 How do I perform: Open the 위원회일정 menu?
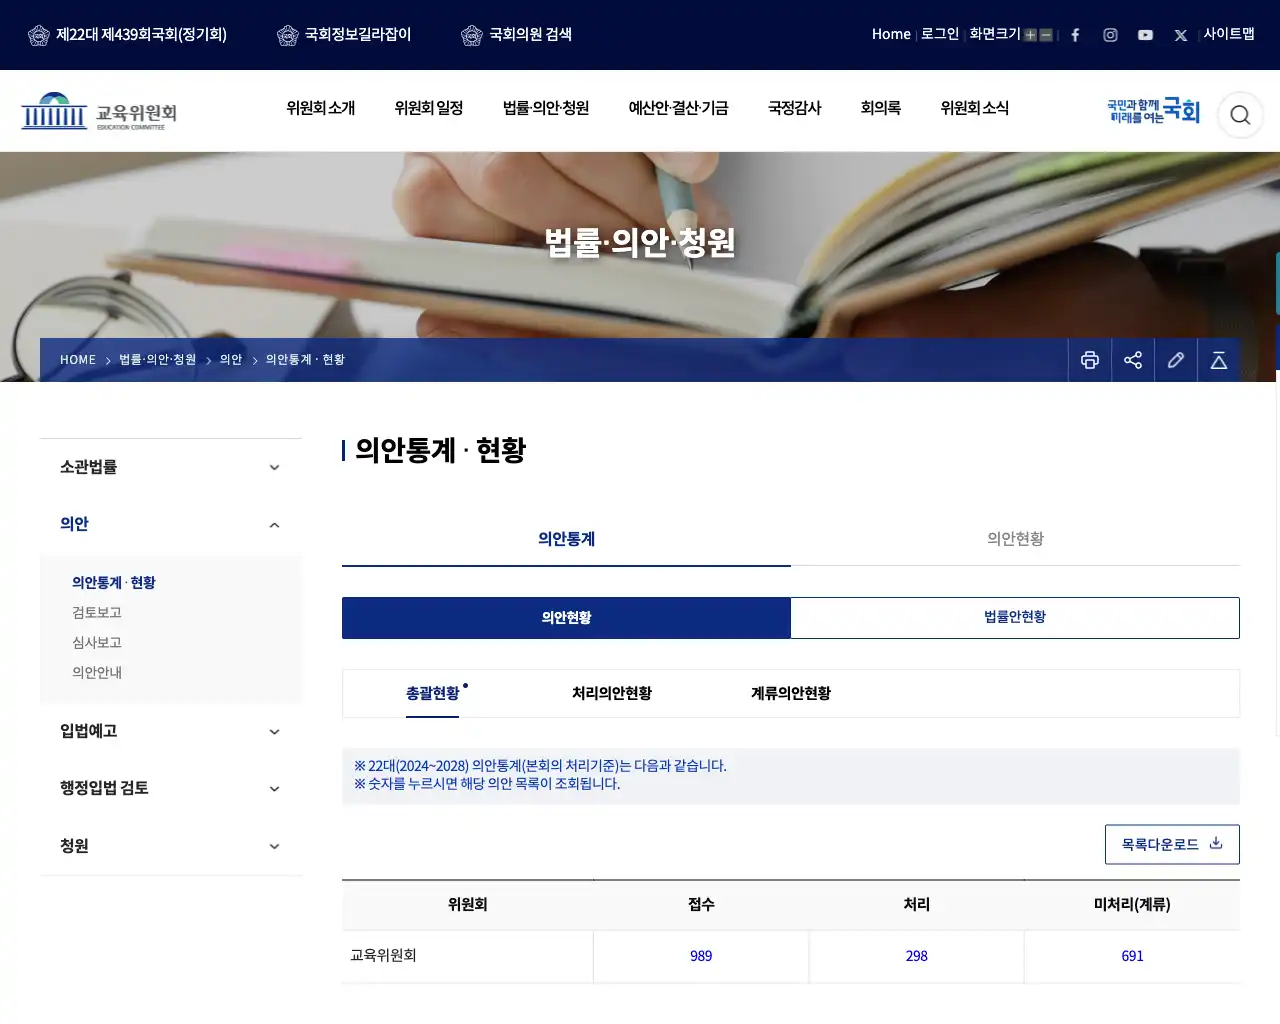[x=429, y=108]
